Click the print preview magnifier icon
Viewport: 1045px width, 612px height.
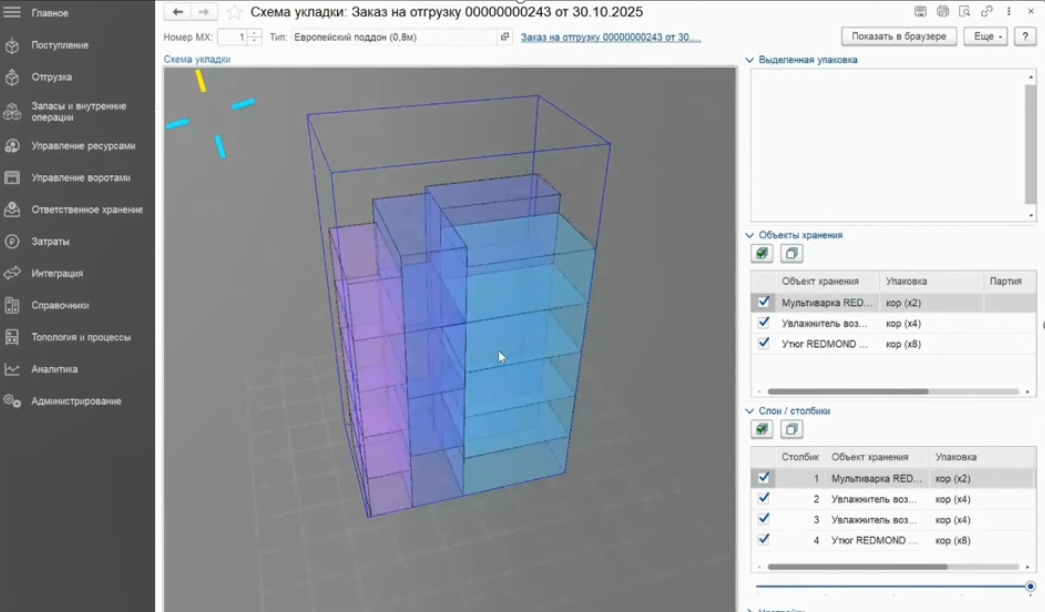(964, 11)
